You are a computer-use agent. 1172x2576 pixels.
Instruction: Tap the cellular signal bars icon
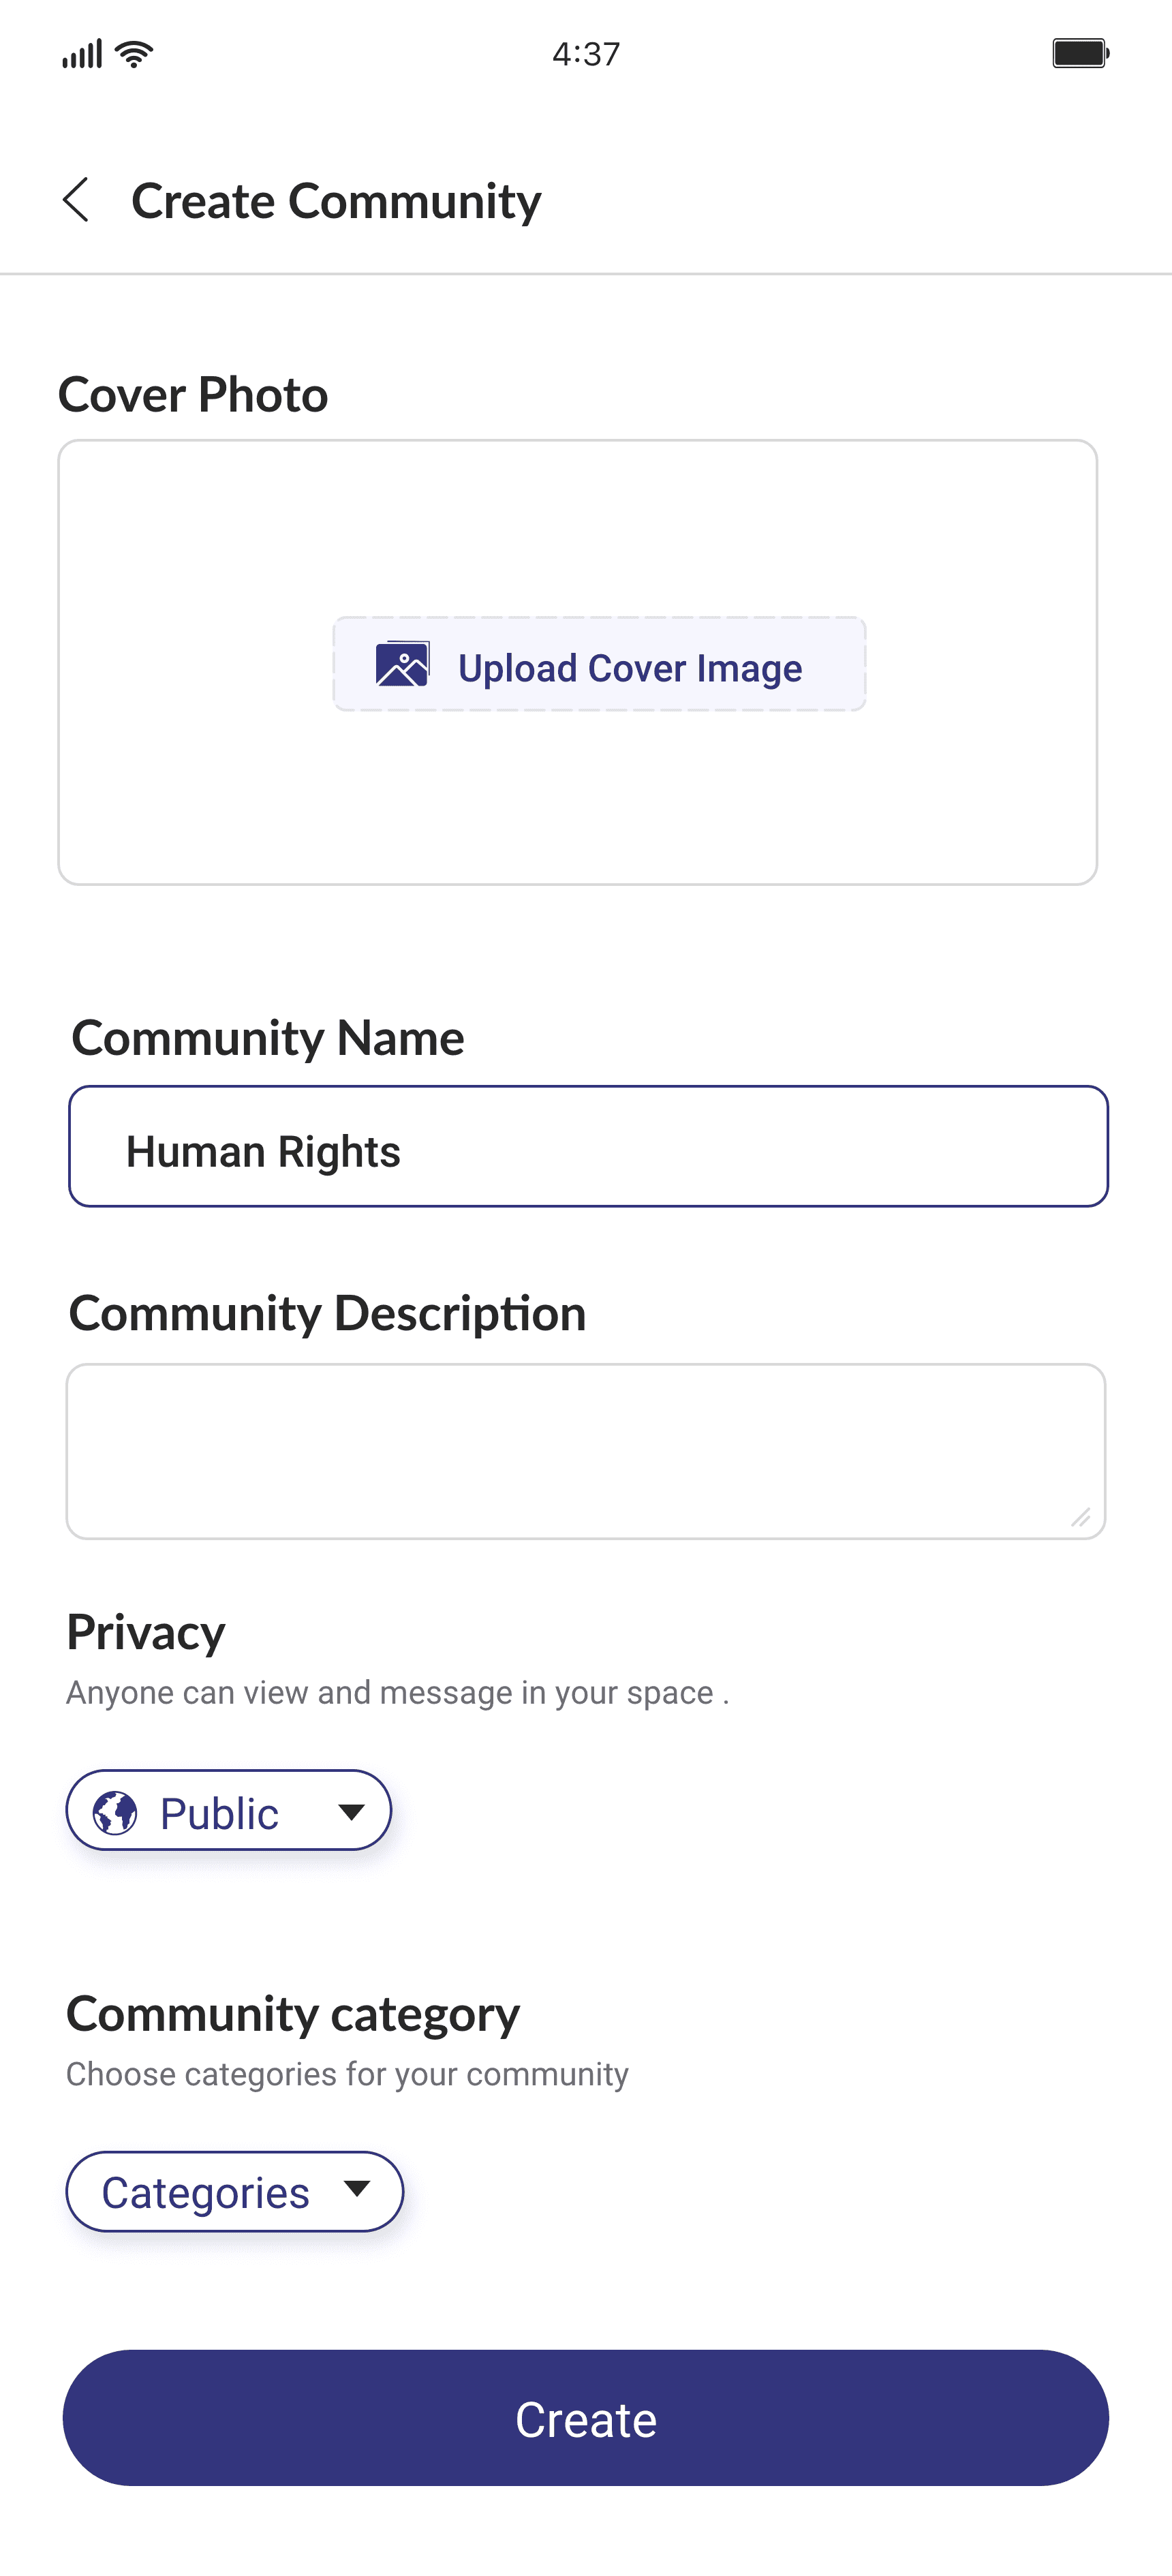pos(82,54)
